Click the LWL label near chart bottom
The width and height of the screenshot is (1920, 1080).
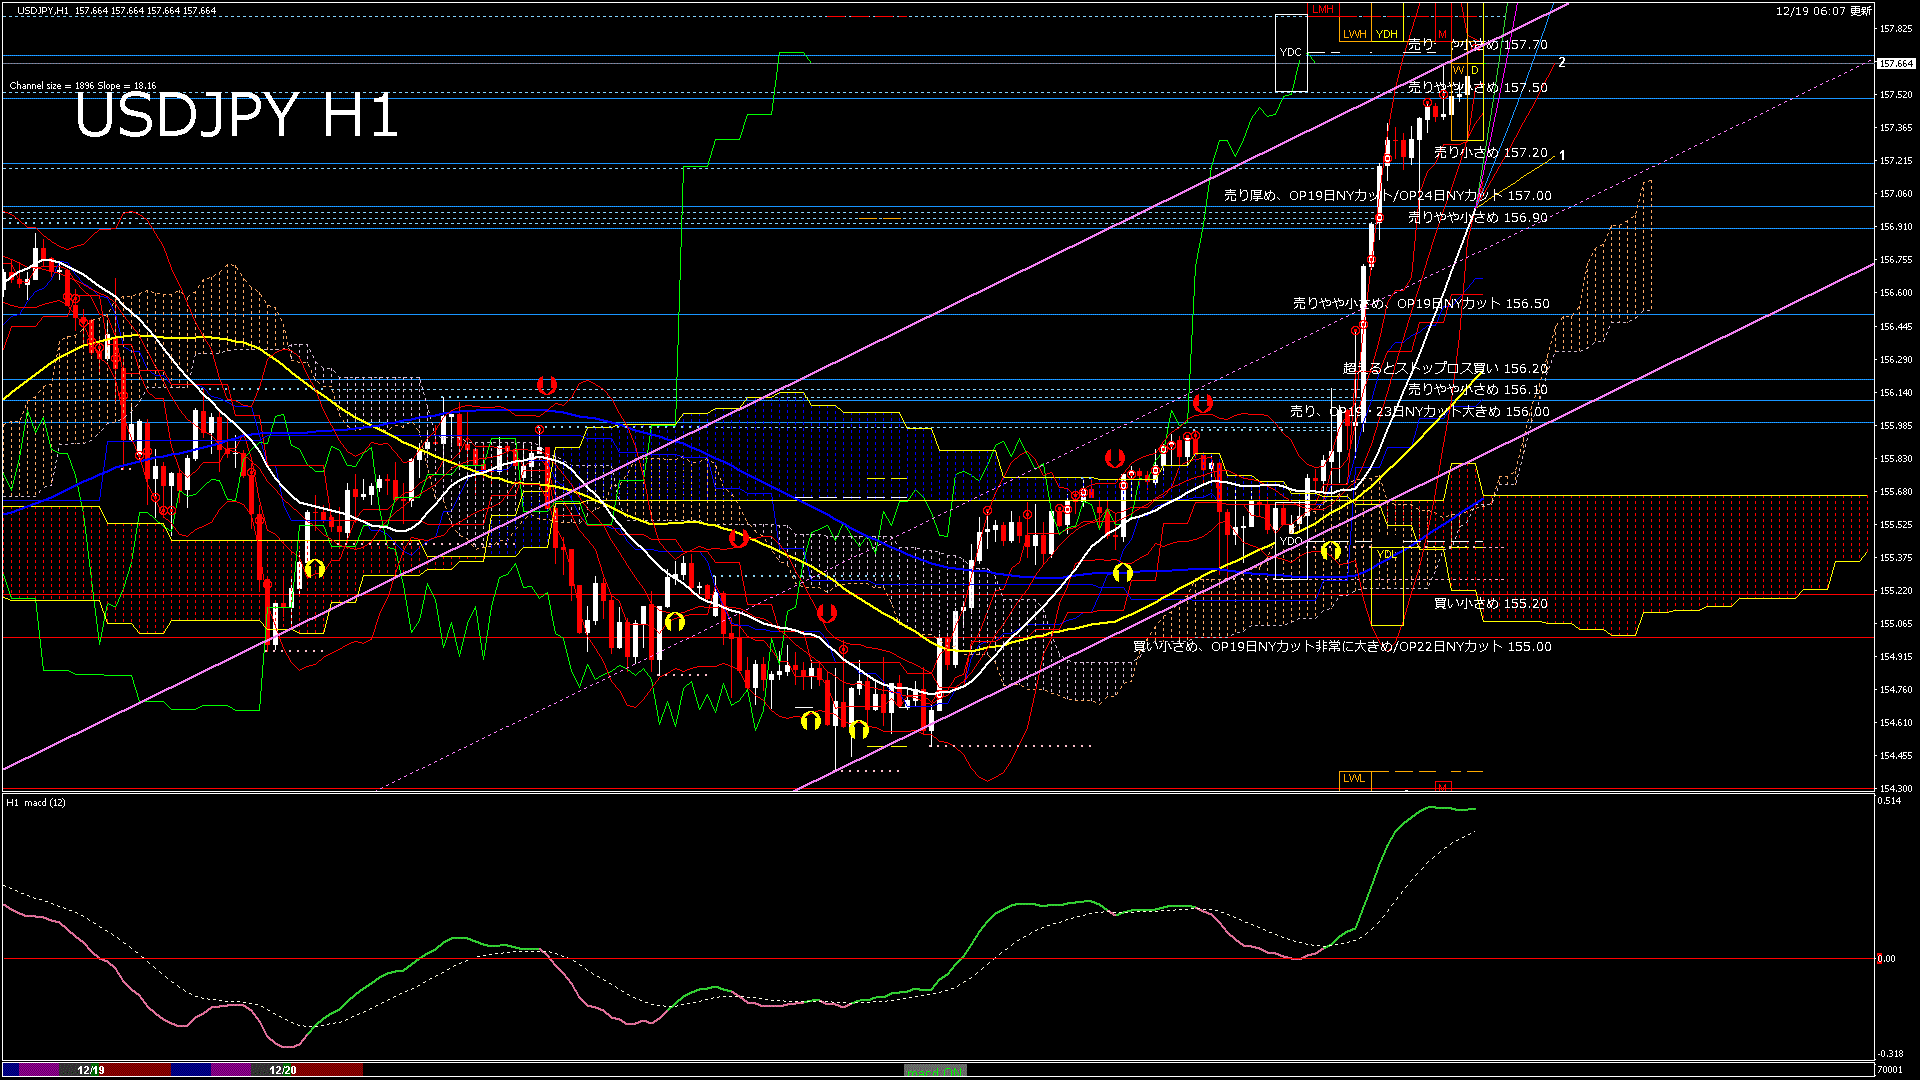[1353, 778]
